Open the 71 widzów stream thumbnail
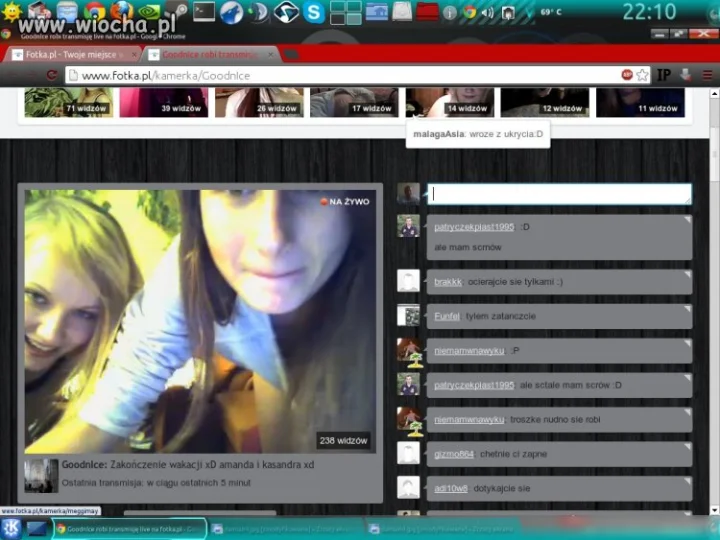This screenshot has height=540, width=720. click(x=68, y=102)
